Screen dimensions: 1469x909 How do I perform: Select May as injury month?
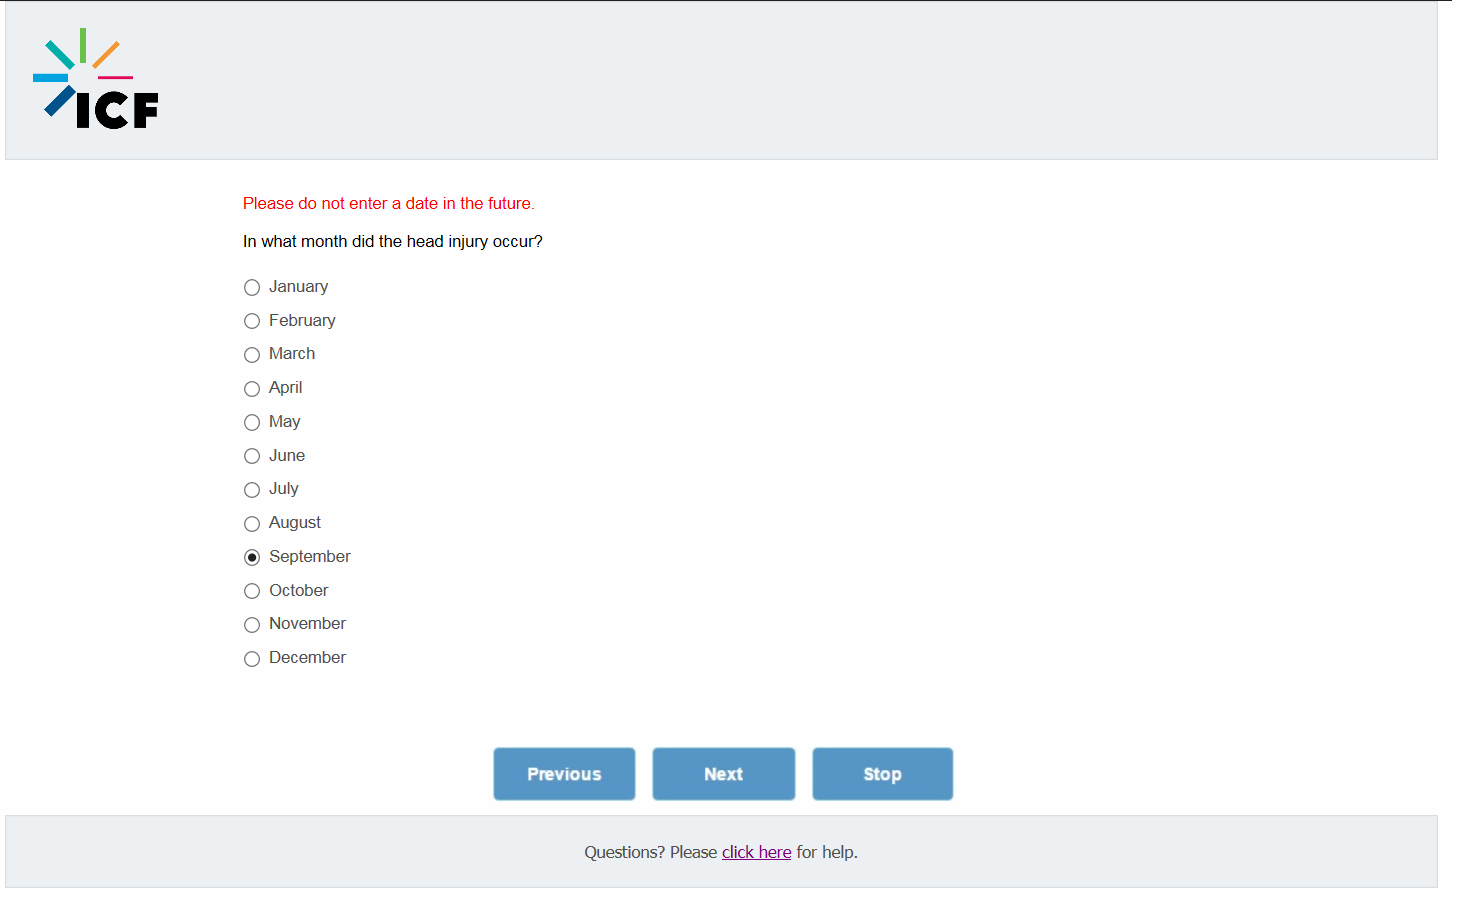point(252,422)
